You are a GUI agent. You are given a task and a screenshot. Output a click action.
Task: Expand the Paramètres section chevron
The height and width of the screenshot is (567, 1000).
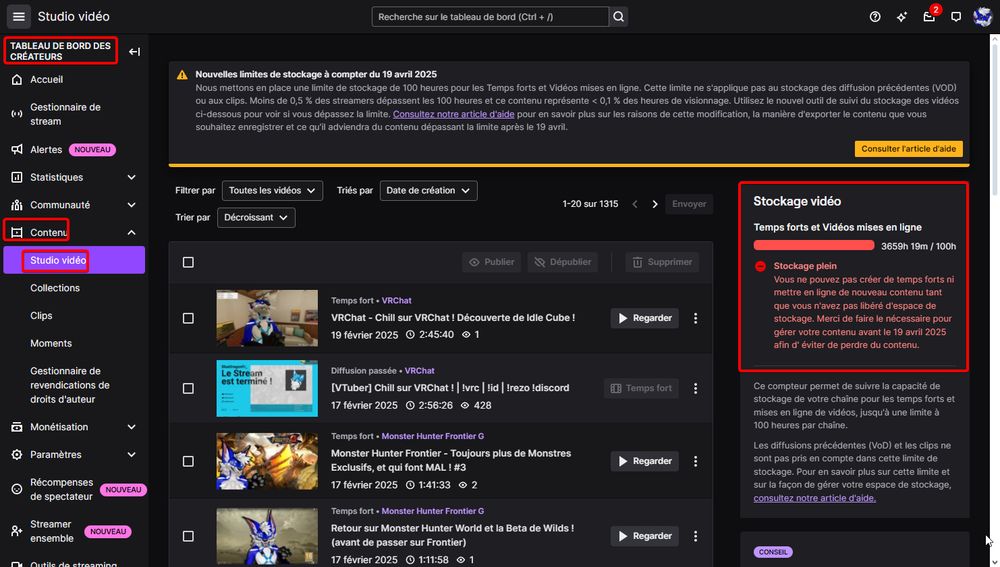click(131, 455)
